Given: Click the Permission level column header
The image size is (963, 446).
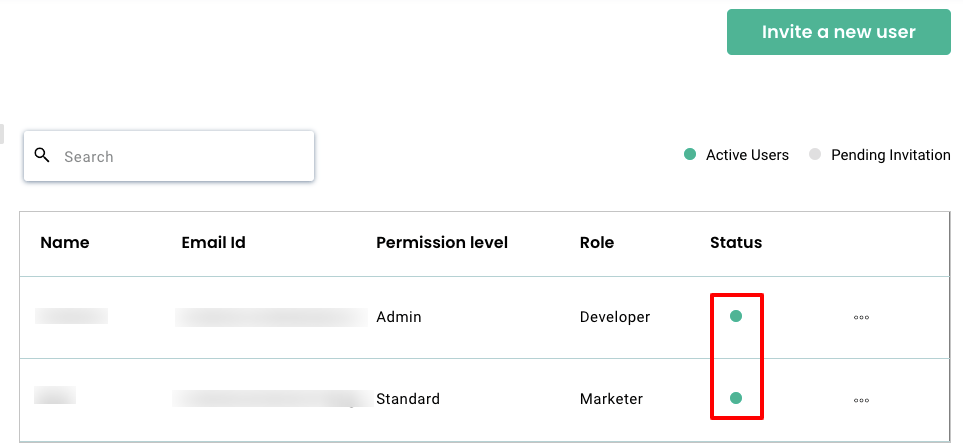Looking at the screenshot, I should [x=442, y=243].
